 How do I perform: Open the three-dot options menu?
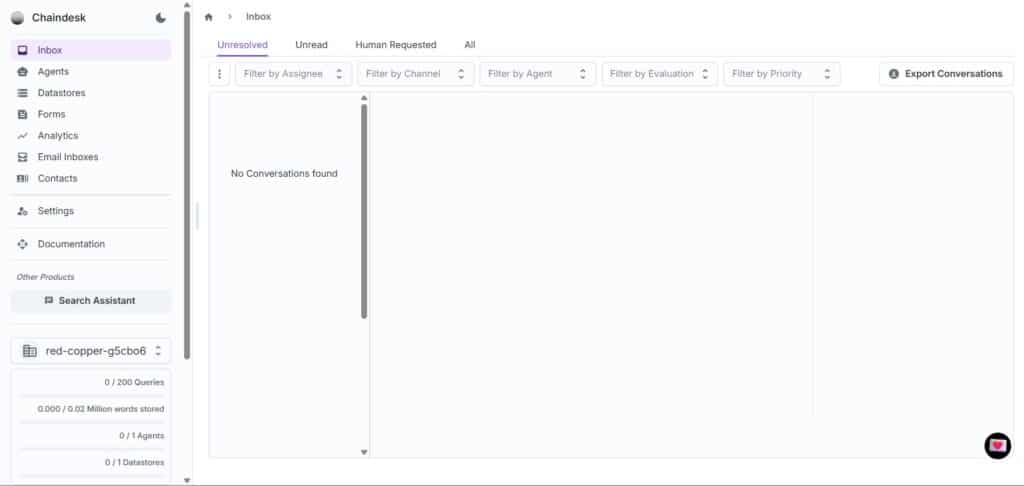click(x=219, y=74)
